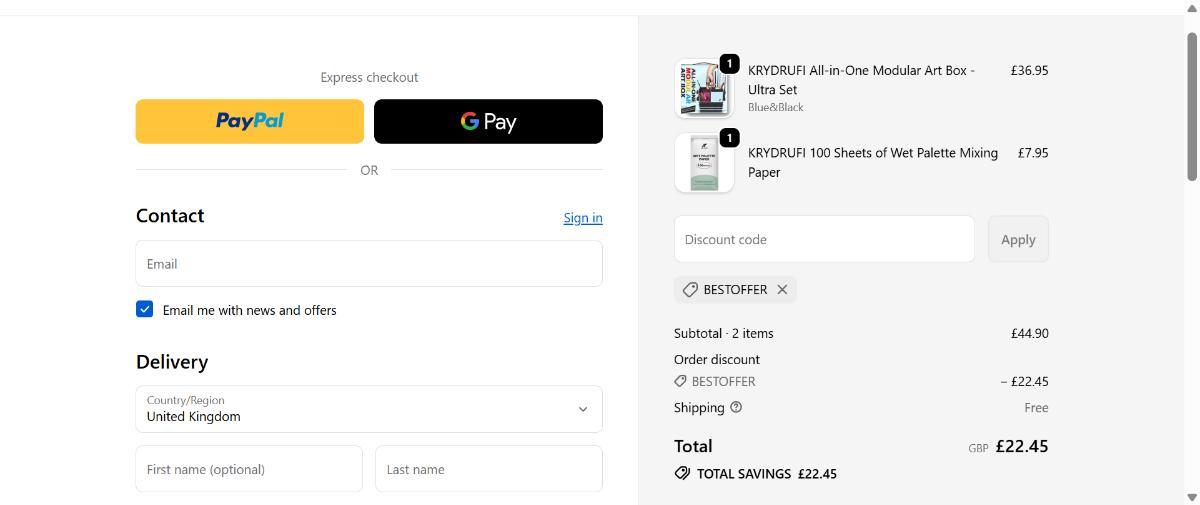The image size is (1200, 505).
Task: Pay with PayPal express checkout
Action: pyautogui.click(x=250, y=121)
